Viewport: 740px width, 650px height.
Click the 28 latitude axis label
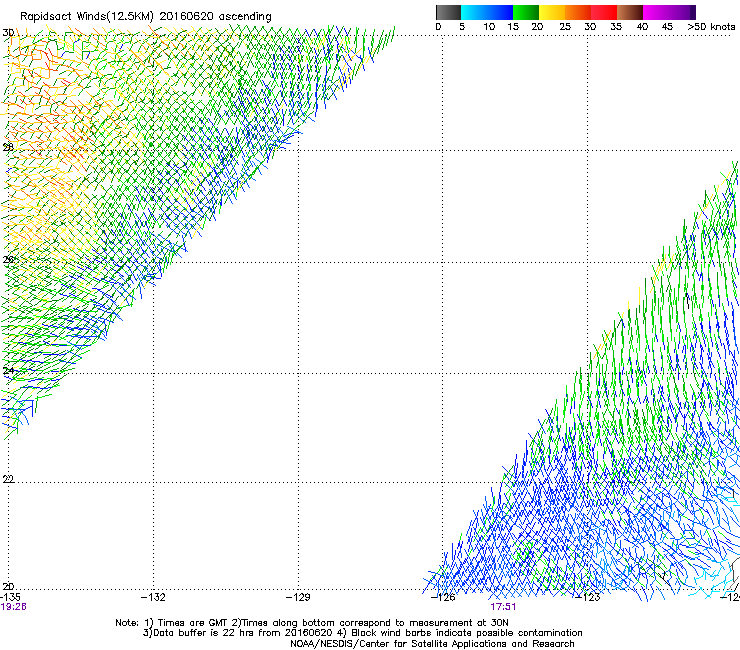pyautogui.click(x=8, y=147)
